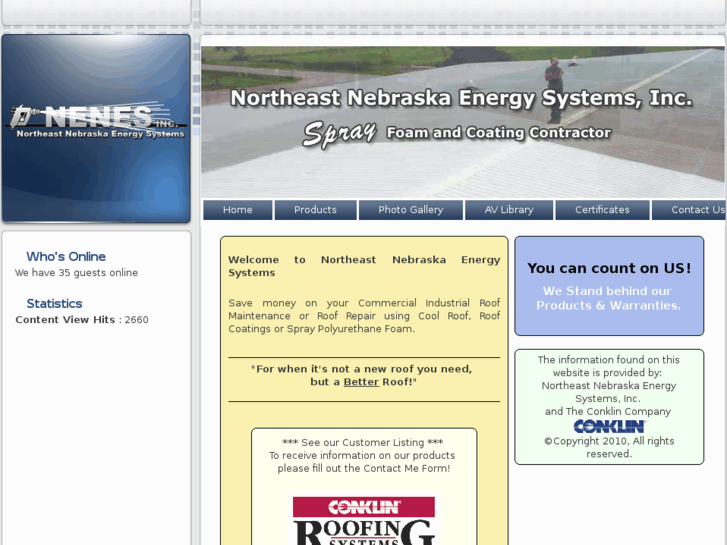727x545 pixels.
Task: Click 'Welcome to Northeast Nebraska Energy Systems' heading
Action: pos(364,266)
